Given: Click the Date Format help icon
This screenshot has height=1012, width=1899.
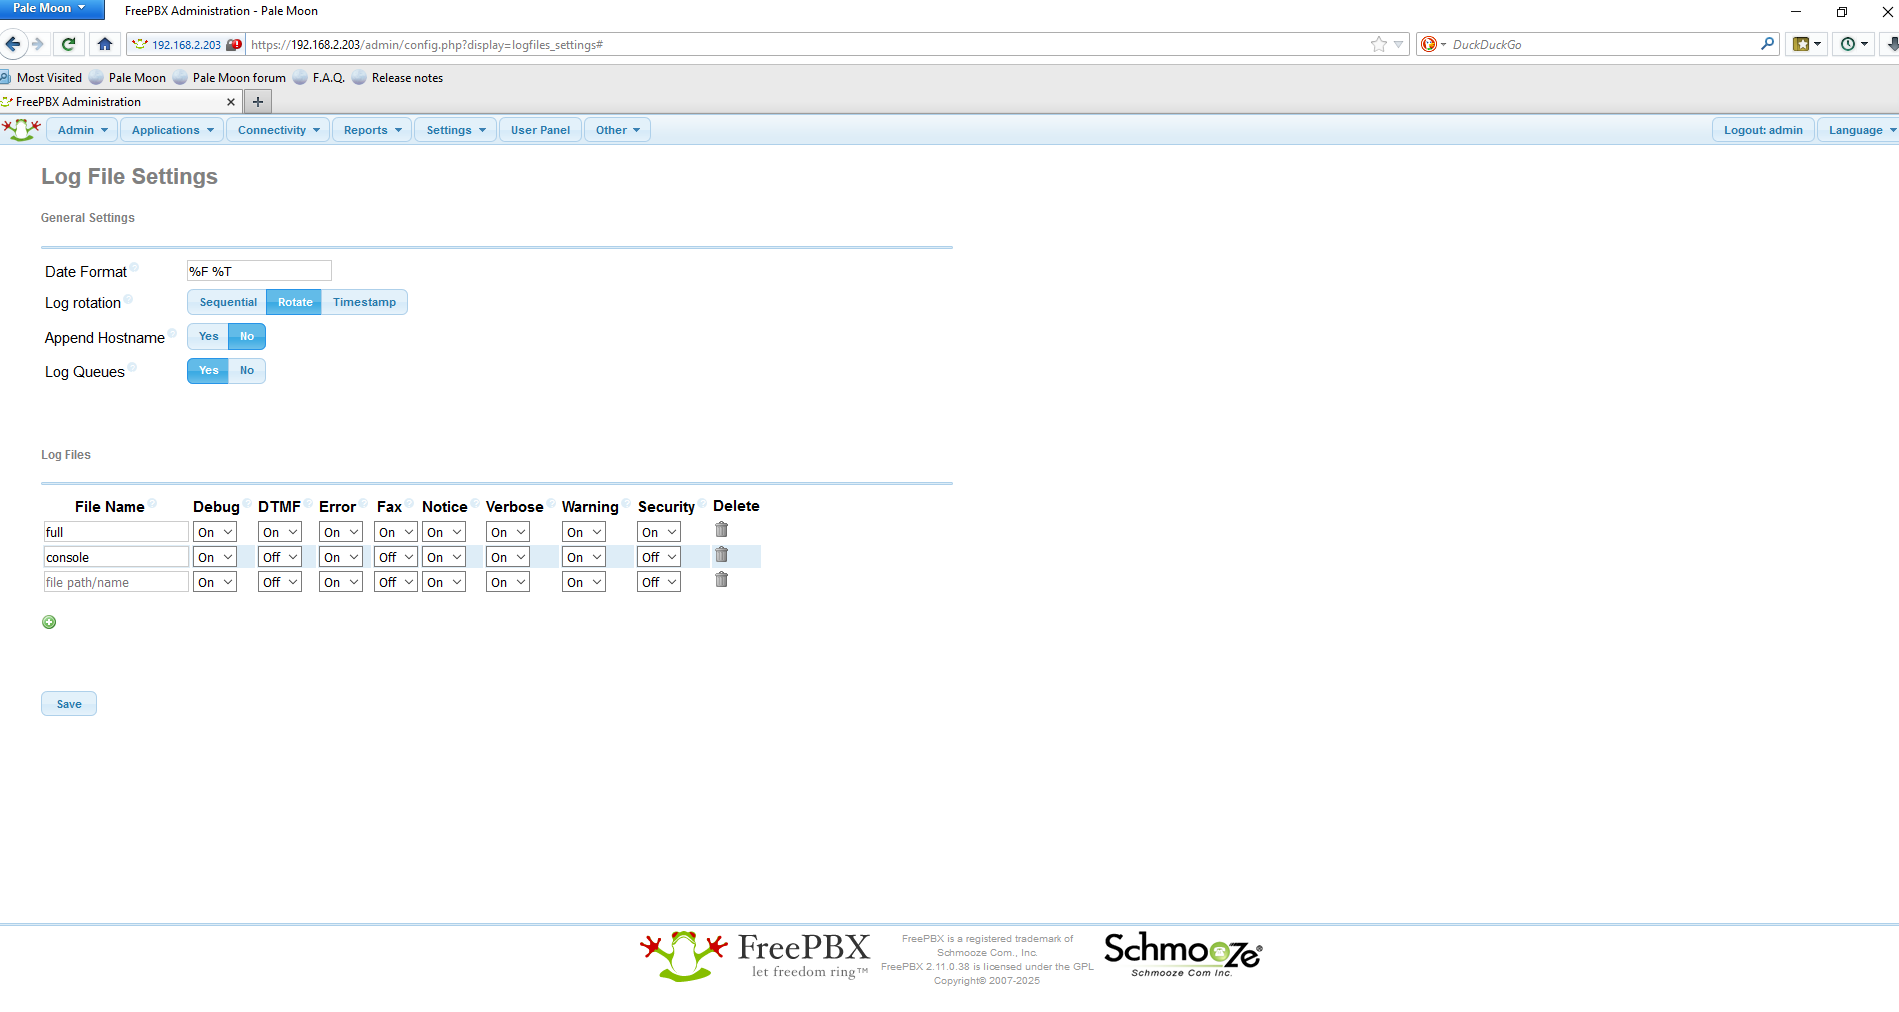Looking at the screenshot, I should [134, 267].
